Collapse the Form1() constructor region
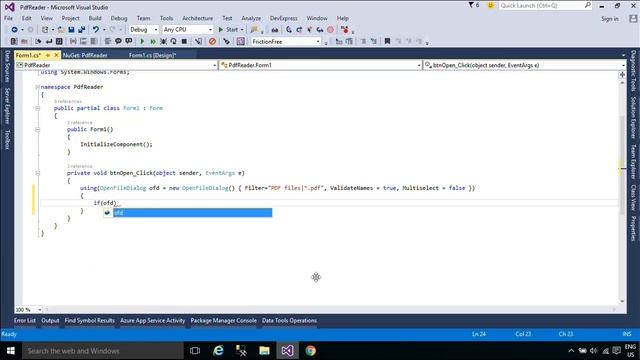This screenshot has height=360, width=640. pos(37,129)
